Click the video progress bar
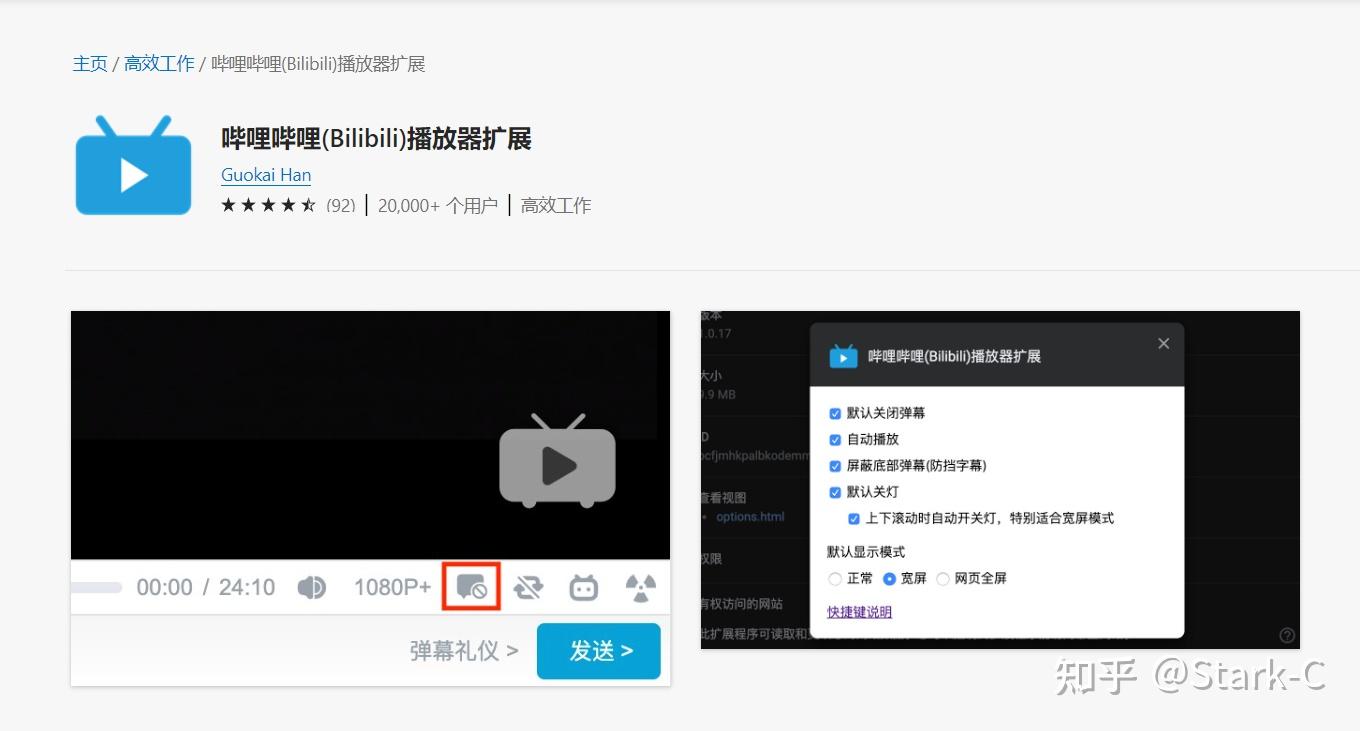 click(95, 587)
